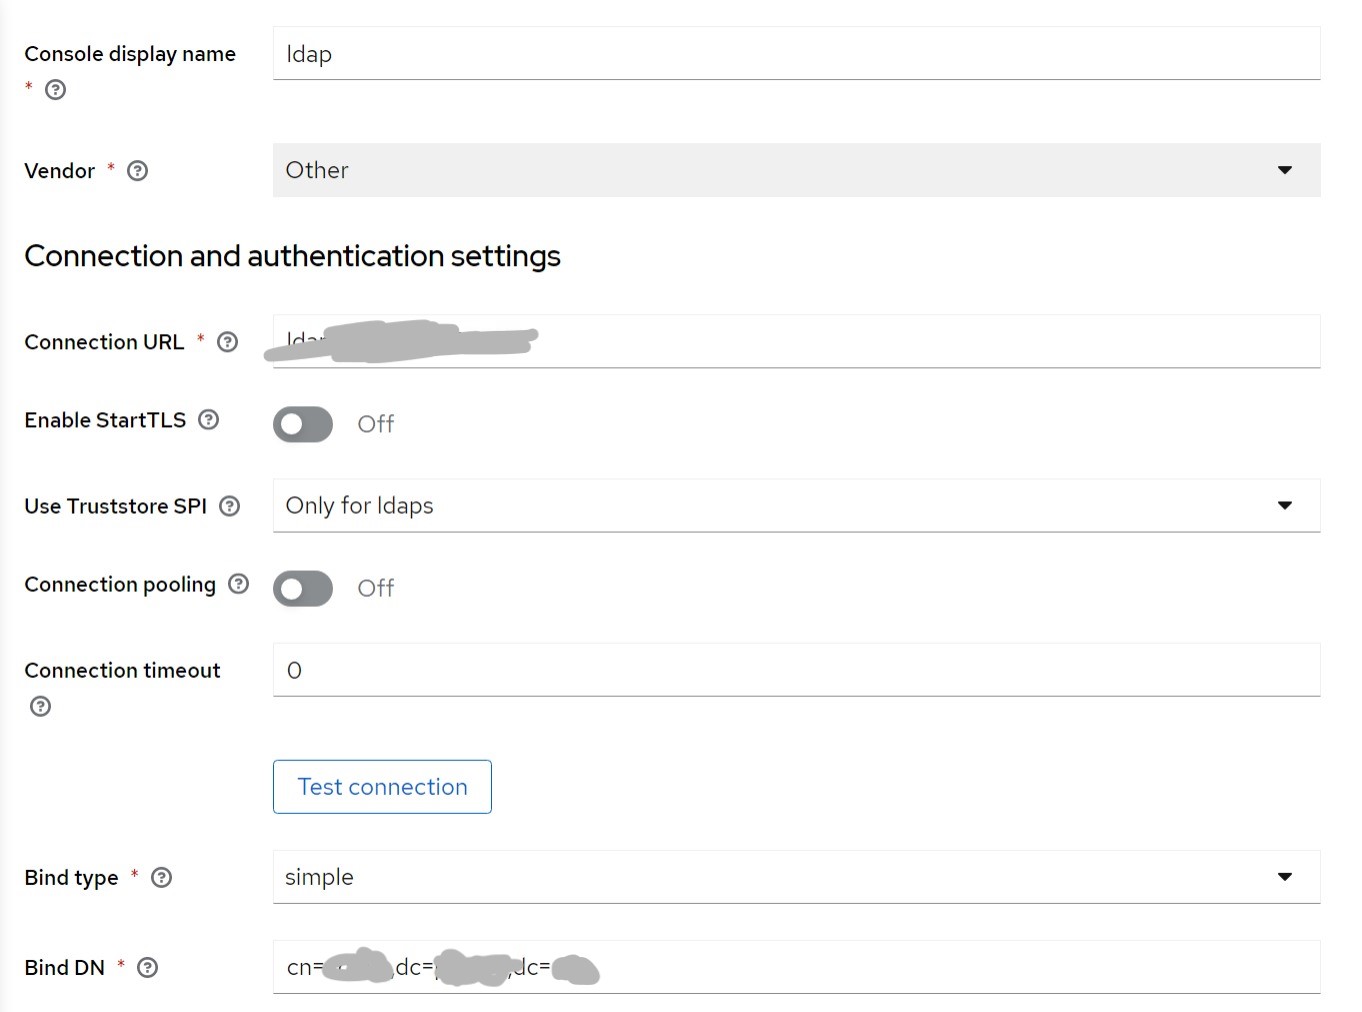Click the Bind type help icon
Image resolution: width=1362 pixels, height=1012 pixels.
[x=161, y=878]
